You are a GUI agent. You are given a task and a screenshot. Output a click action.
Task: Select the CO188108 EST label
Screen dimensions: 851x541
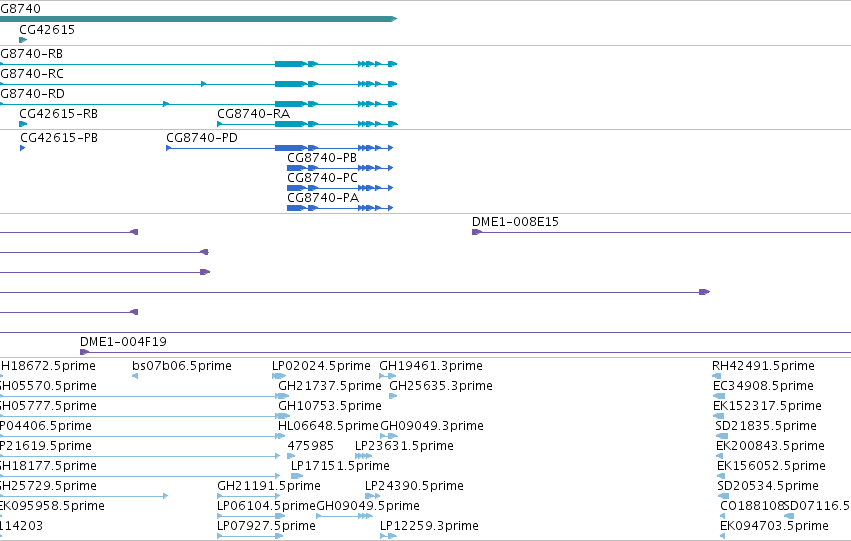(752, 506)
